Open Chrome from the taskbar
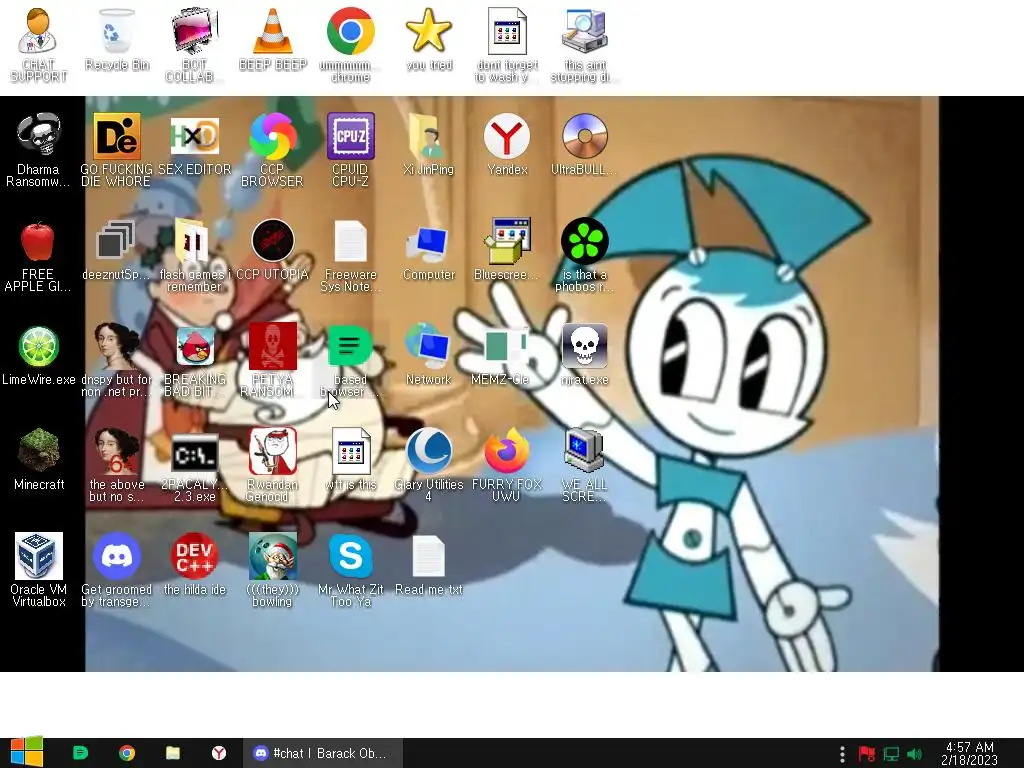The height and width of the screenshot is (768, 1024). coord(127,753)
